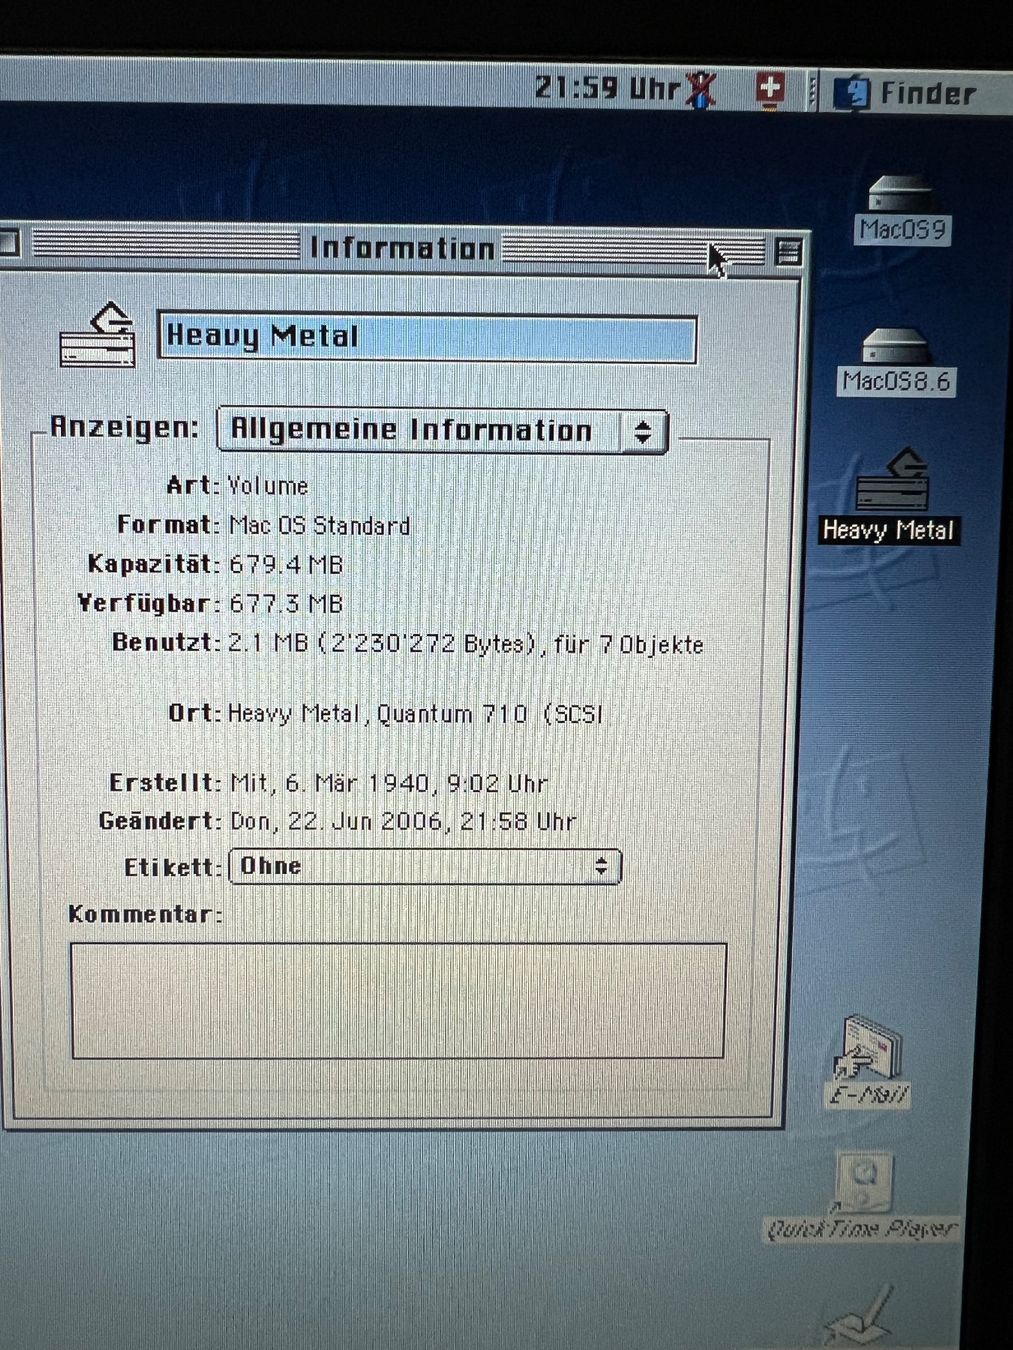Click the crossed-out icon beside the clock
This screenshot has width=1013, height=1350.
coord(701,90)
